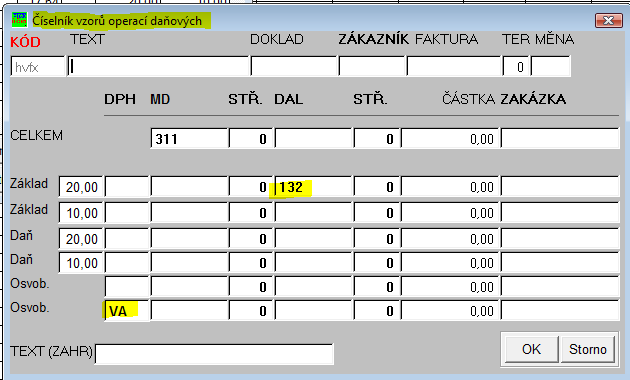630x380 pixels.
Task: Click the second Daň ČÁSTKA field
Action: click(450, 263)
